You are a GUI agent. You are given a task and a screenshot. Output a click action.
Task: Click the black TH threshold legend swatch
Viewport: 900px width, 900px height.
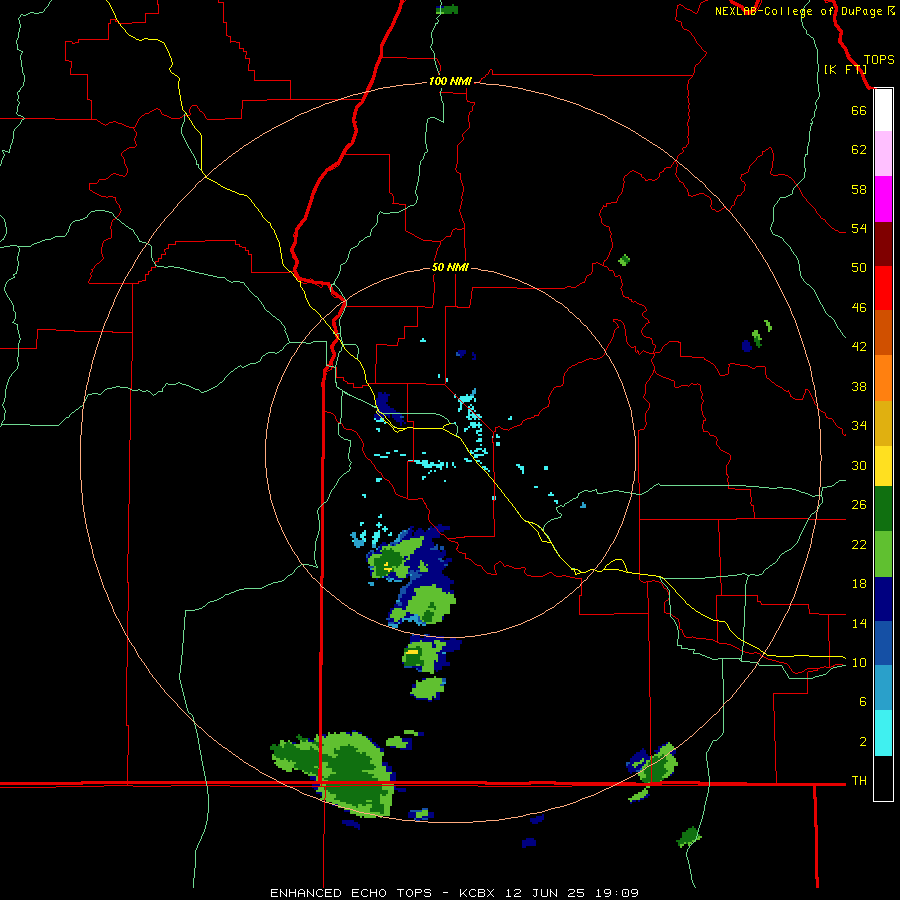(x=883, y=778)
